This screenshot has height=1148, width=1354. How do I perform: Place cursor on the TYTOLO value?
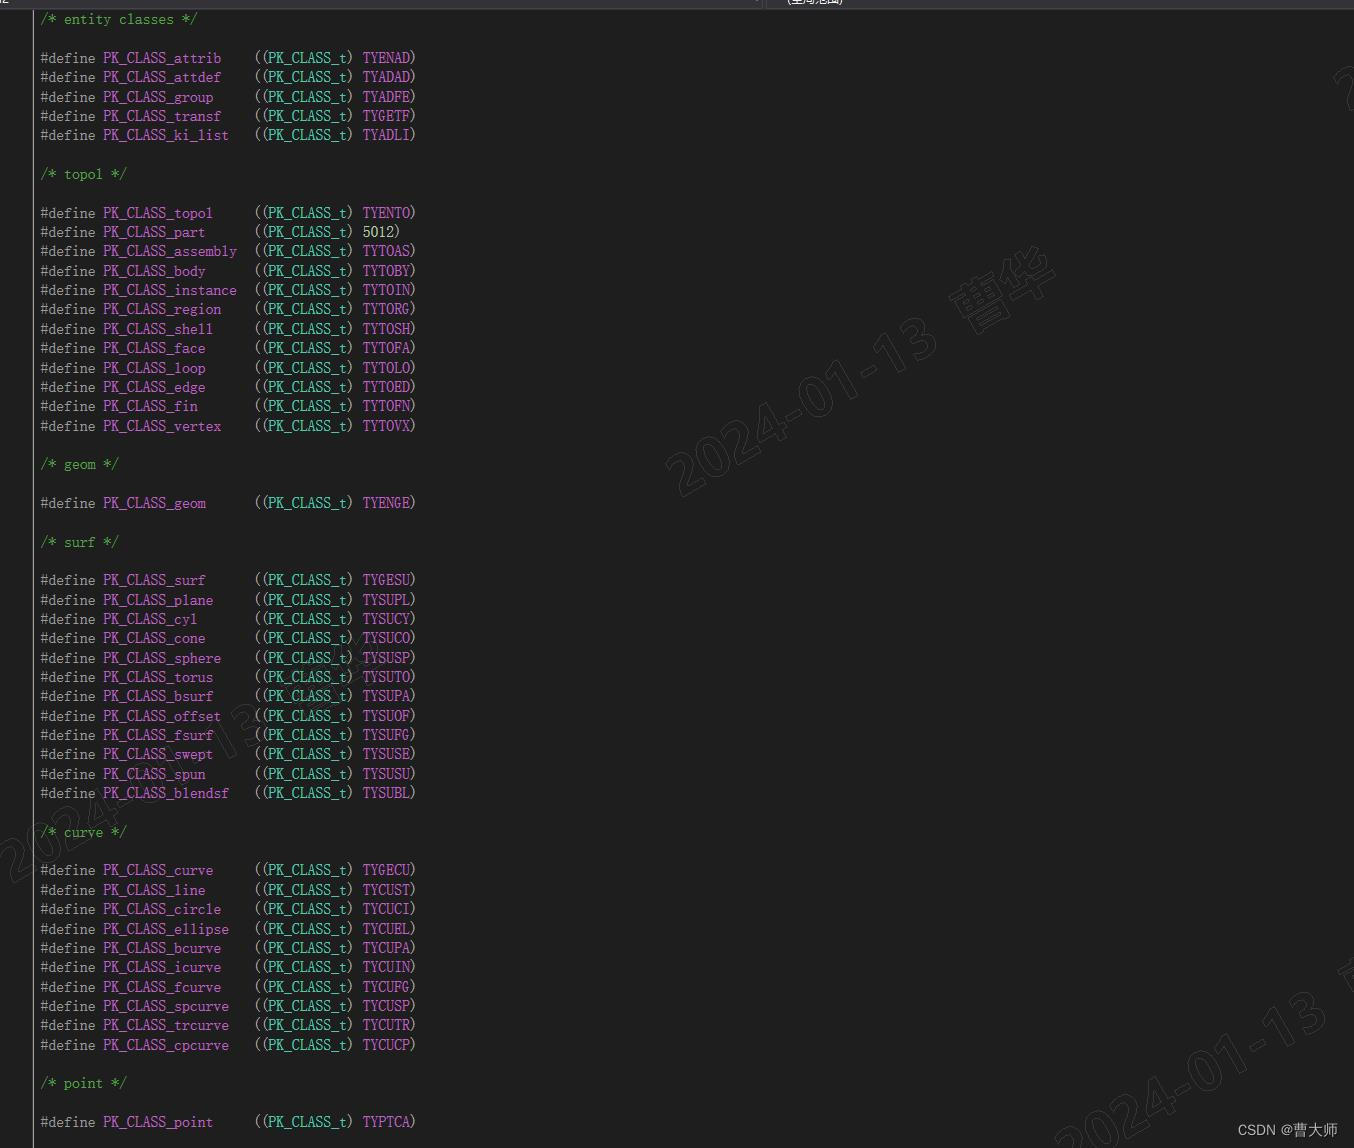(386, 368)
